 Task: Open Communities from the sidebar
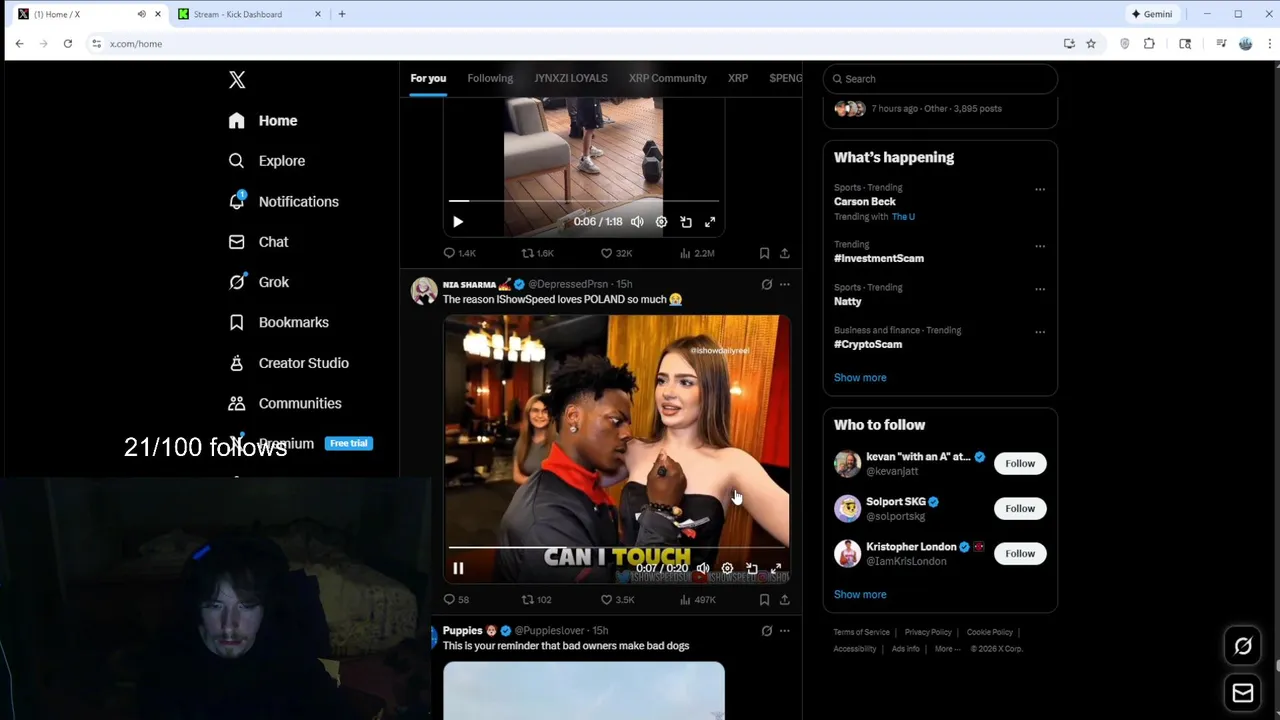[x=284, y=403]
